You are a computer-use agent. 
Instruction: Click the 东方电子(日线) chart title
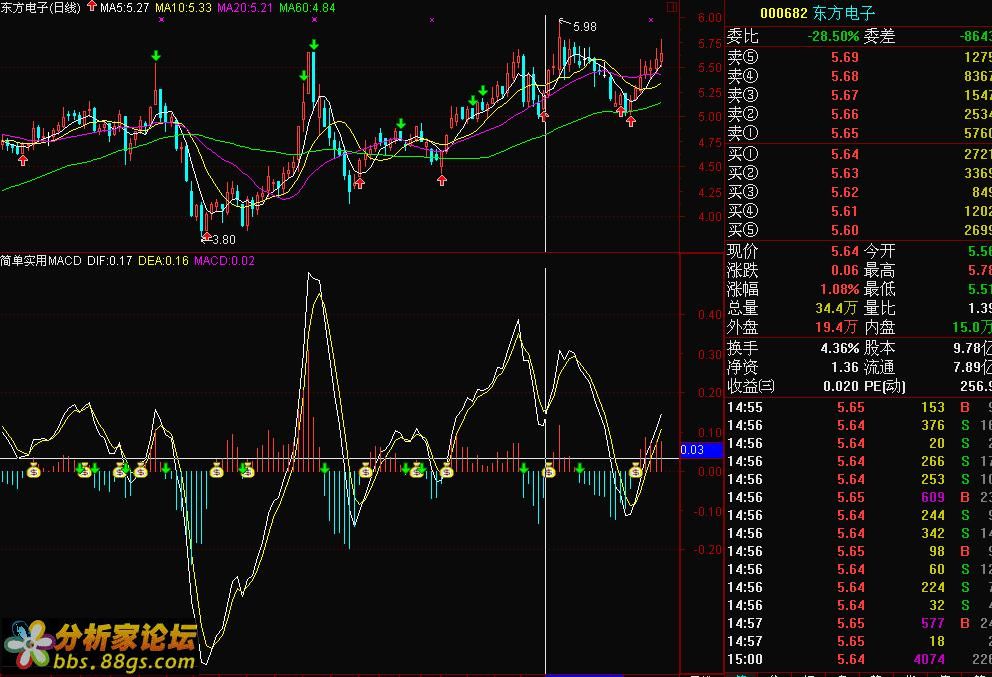click(x=41, y=8)
